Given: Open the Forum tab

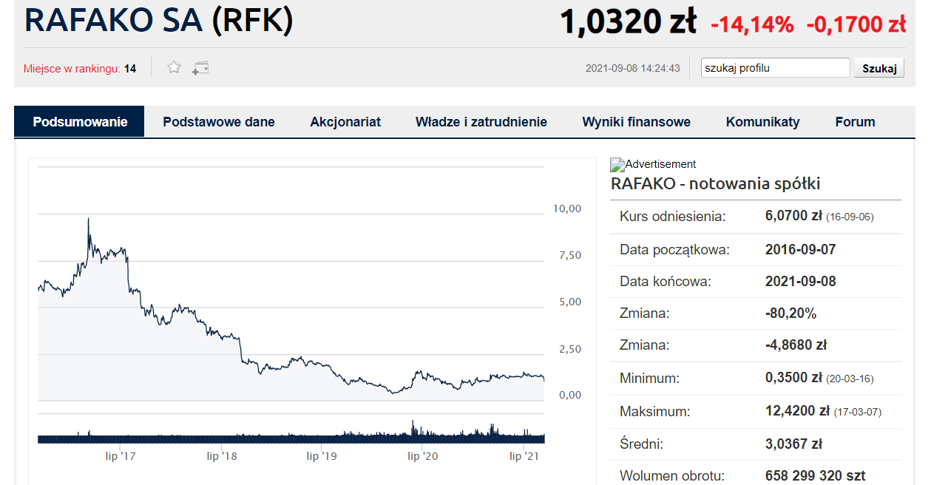Looking at the screenshot, I should pos(855,122).
